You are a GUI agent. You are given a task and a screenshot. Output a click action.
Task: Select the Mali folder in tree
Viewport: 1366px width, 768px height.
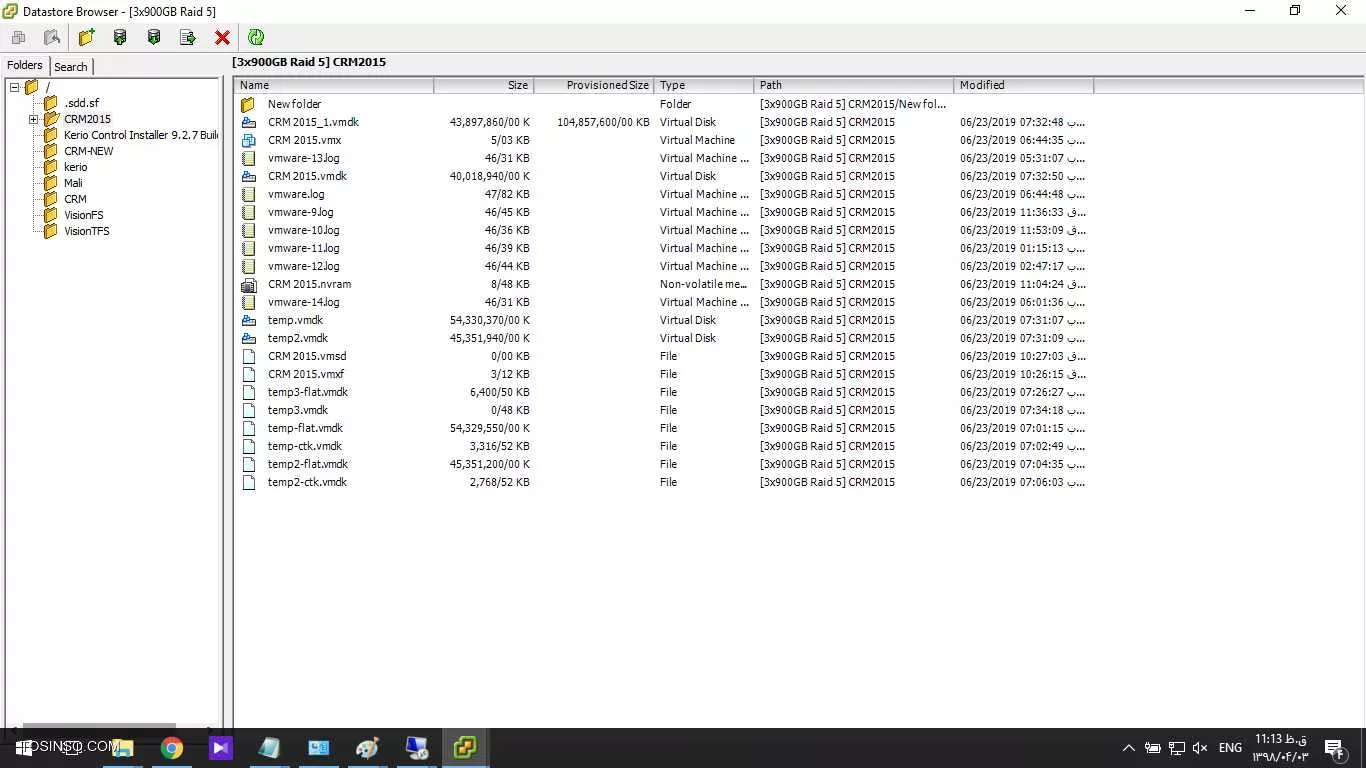pos(74,183)
